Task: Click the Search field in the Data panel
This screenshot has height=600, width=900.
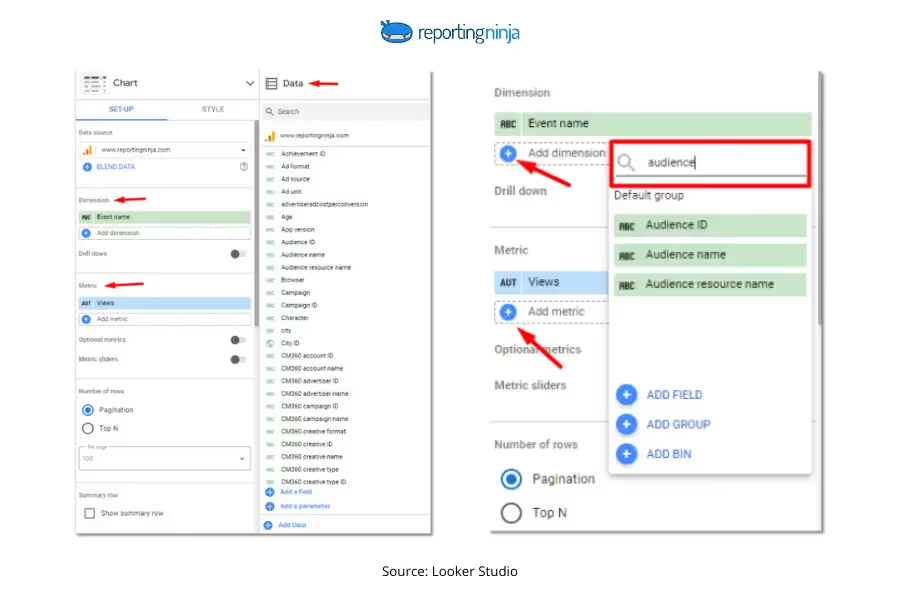Action: (x=346, y=111)
